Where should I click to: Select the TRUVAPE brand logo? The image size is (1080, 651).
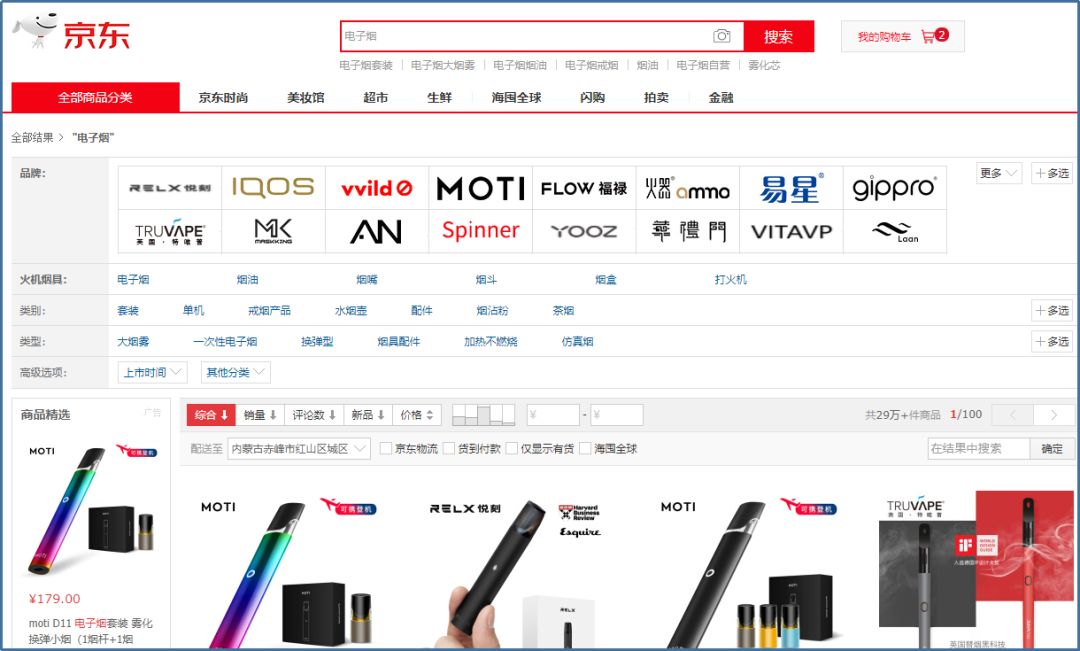click(170, 231)
